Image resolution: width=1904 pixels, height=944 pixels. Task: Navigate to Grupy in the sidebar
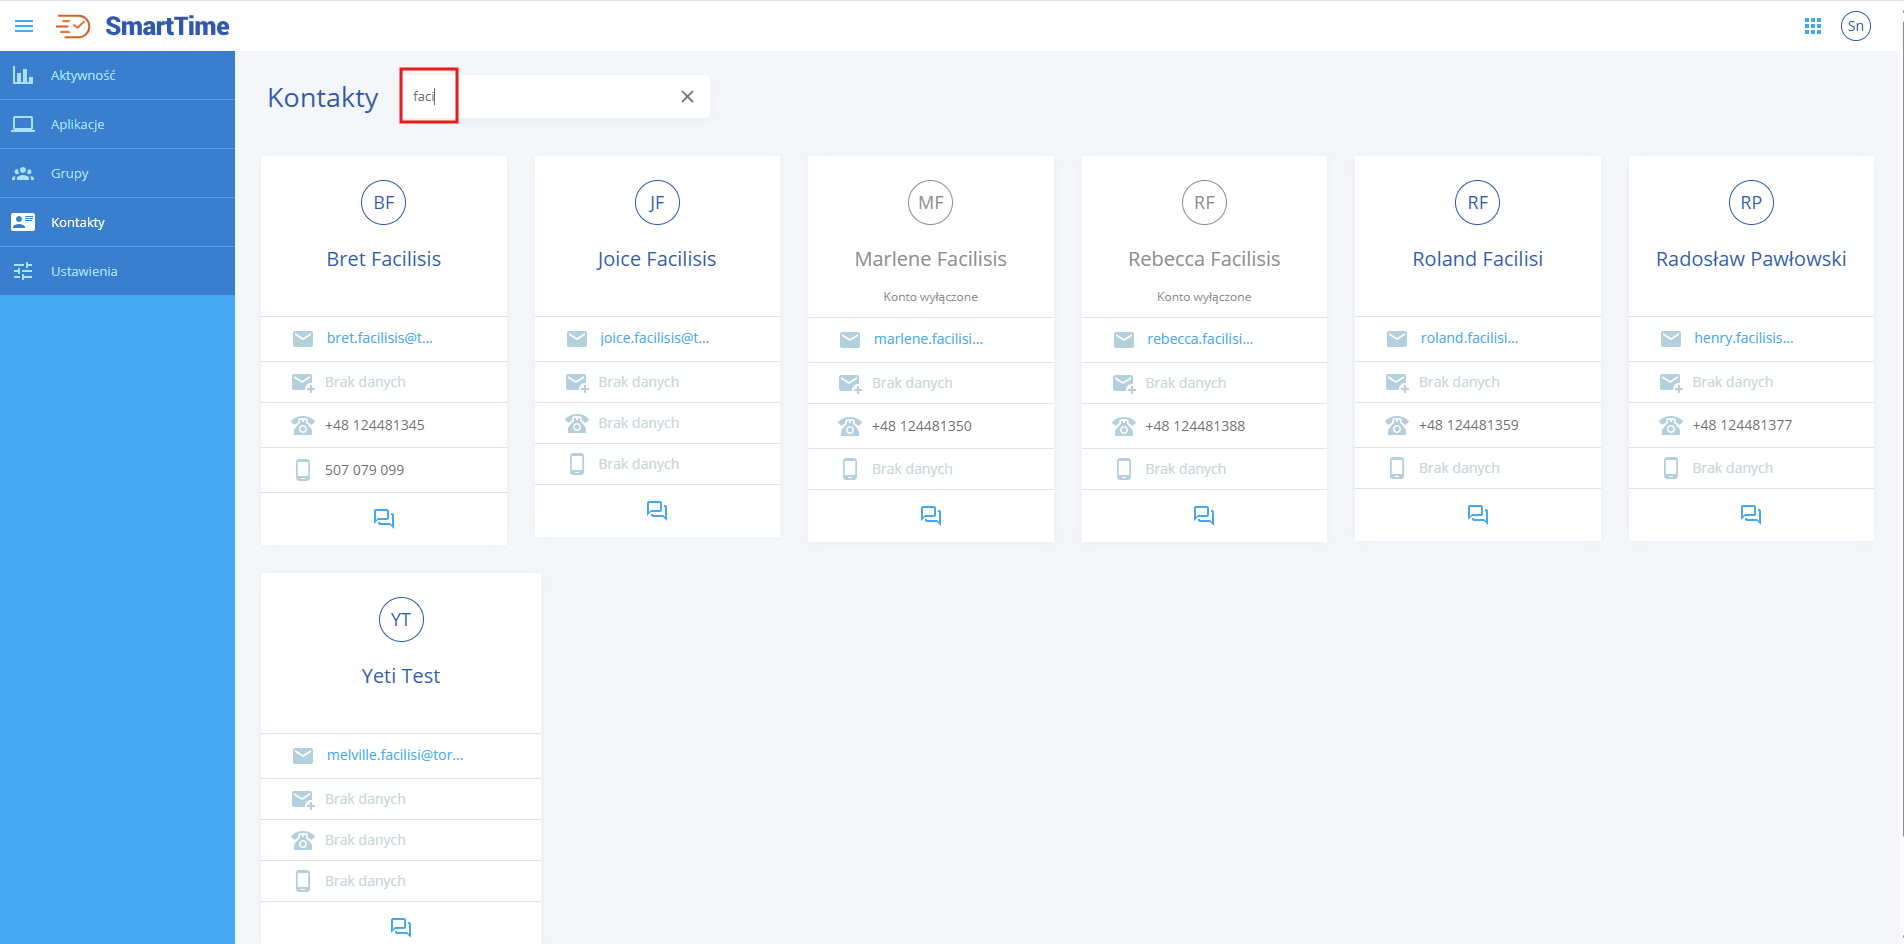pyautogui.click(x=70, y=173)
